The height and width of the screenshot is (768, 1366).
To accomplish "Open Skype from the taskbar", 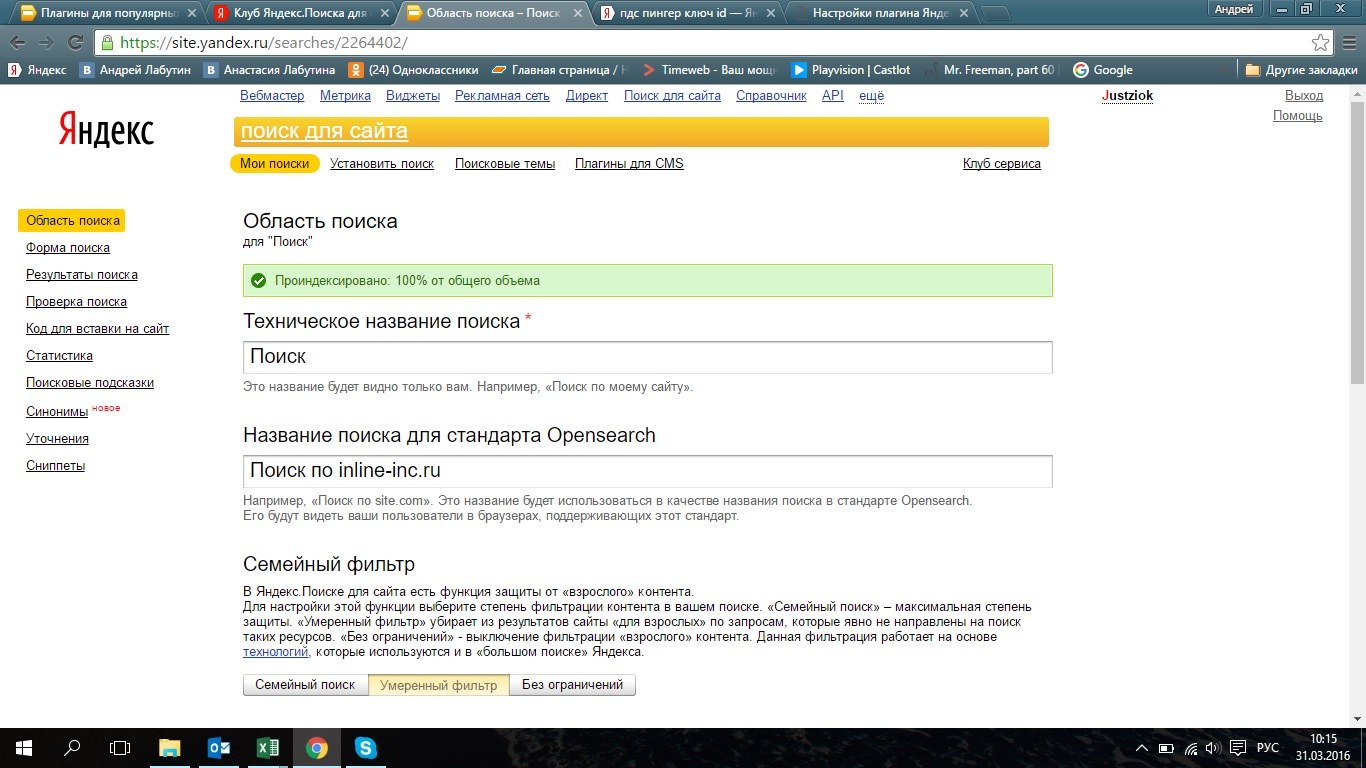I will 365,748.
